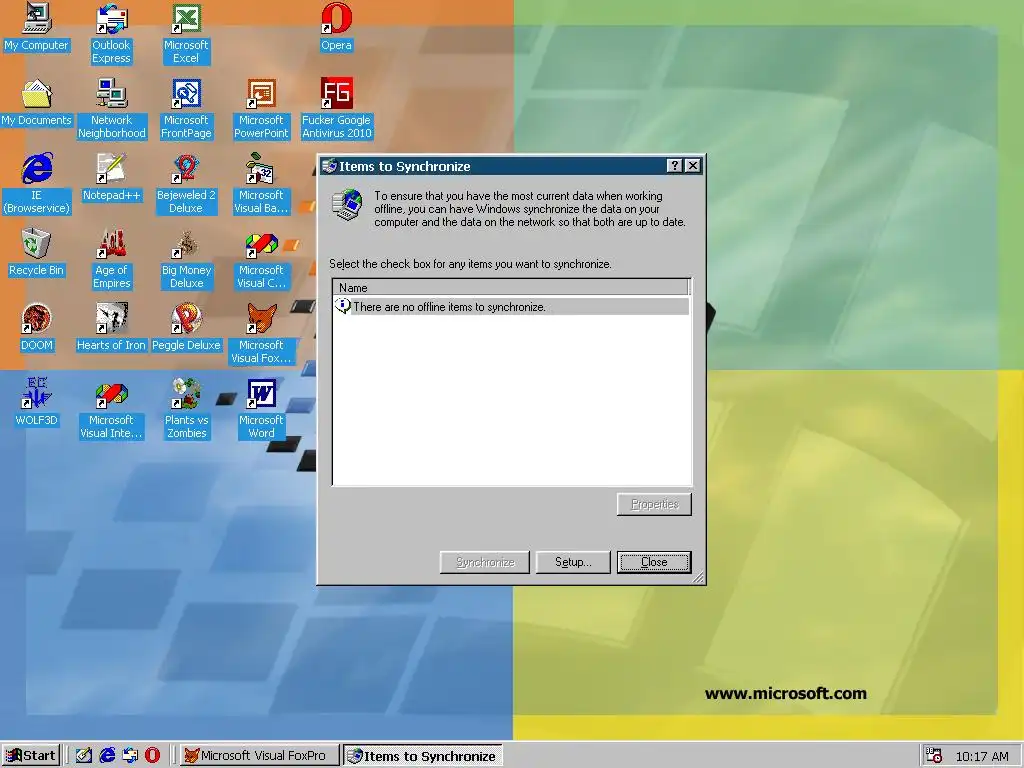The height and width of the screenshot is (768, 1024).
Task: Launch Opera from quick launch bar
Action: [x=152, y=756]
